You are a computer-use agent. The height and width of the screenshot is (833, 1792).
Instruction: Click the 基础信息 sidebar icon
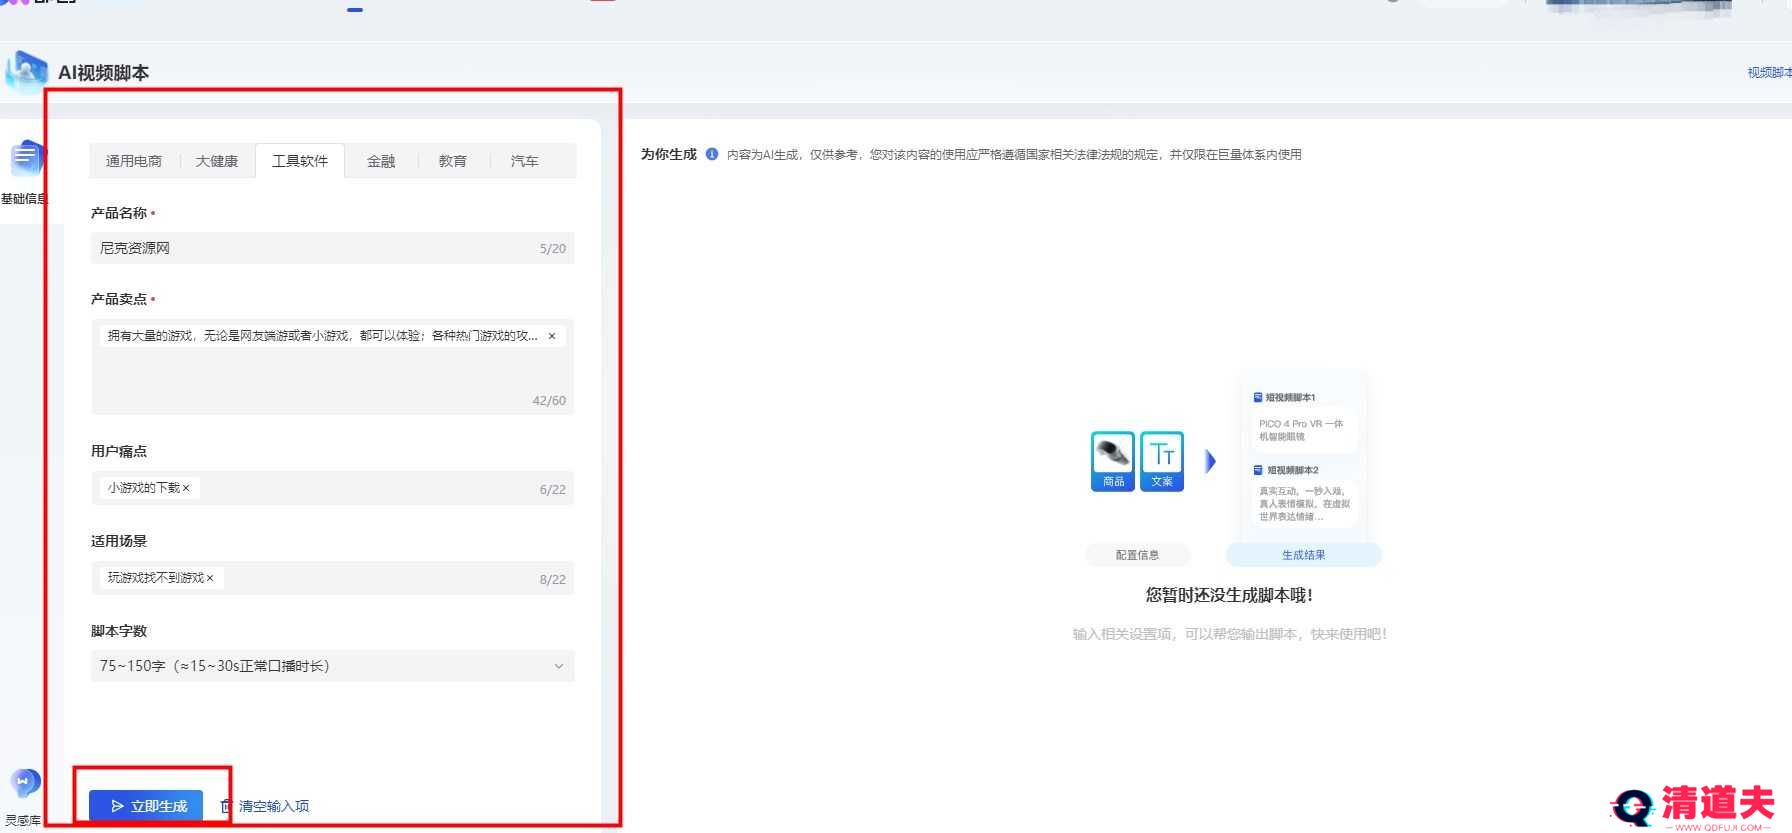point(25,160)
